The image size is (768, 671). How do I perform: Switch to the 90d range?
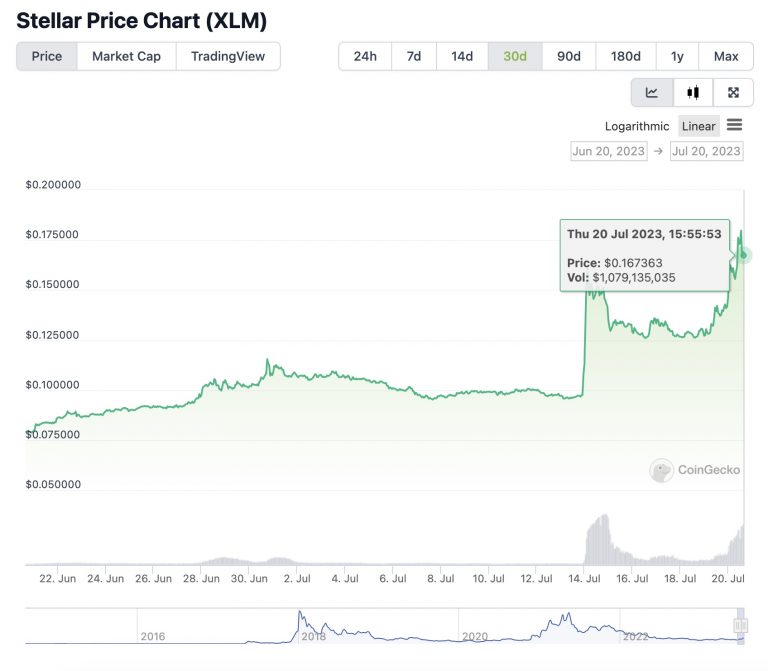click(569, 56)
